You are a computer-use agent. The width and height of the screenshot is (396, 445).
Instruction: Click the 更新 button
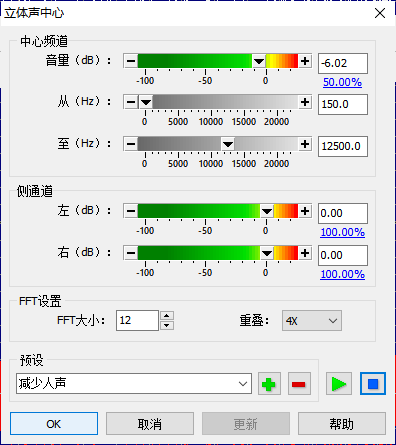(246, 424)
